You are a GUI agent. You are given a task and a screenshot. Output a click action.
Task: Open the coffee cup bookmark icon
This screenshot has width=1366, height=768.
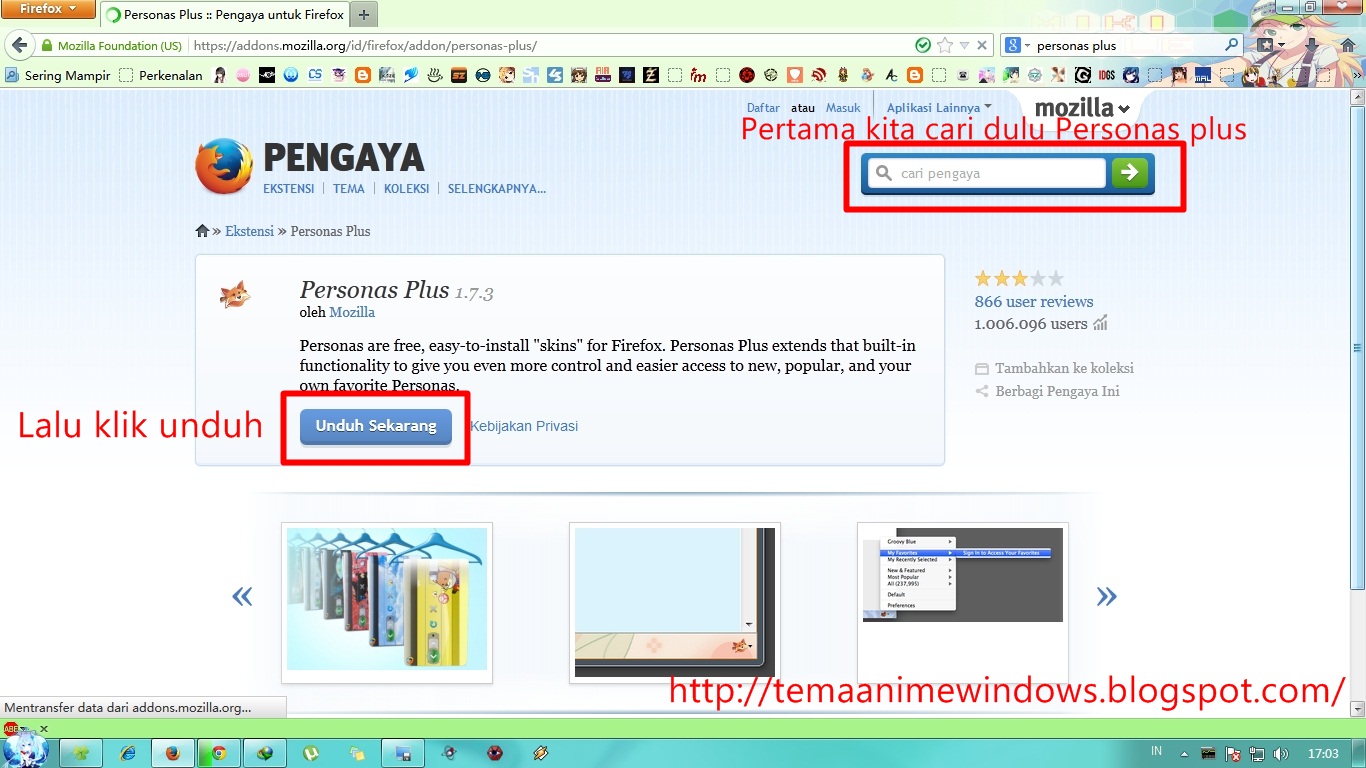pyautogui.click(x=435, y=75)
